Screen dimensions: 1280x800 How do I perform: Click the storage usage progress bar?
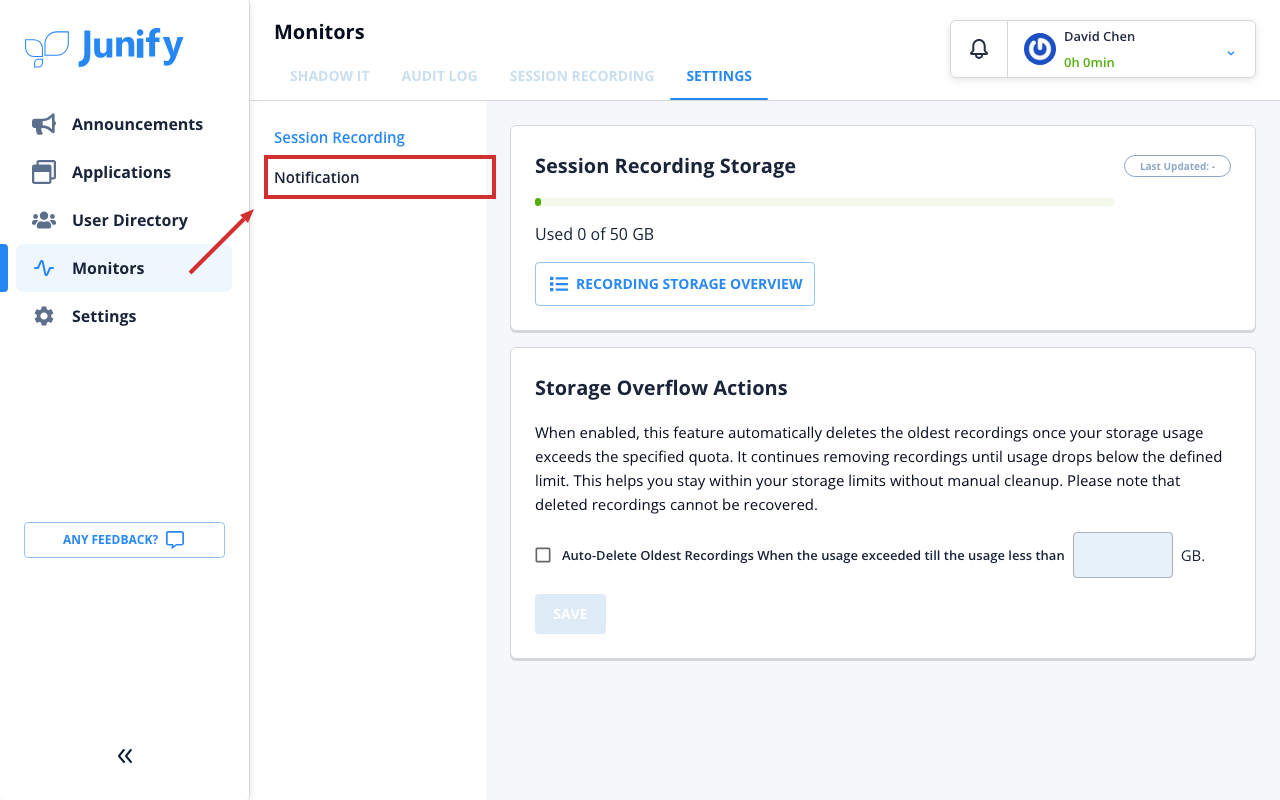(825, 202)
